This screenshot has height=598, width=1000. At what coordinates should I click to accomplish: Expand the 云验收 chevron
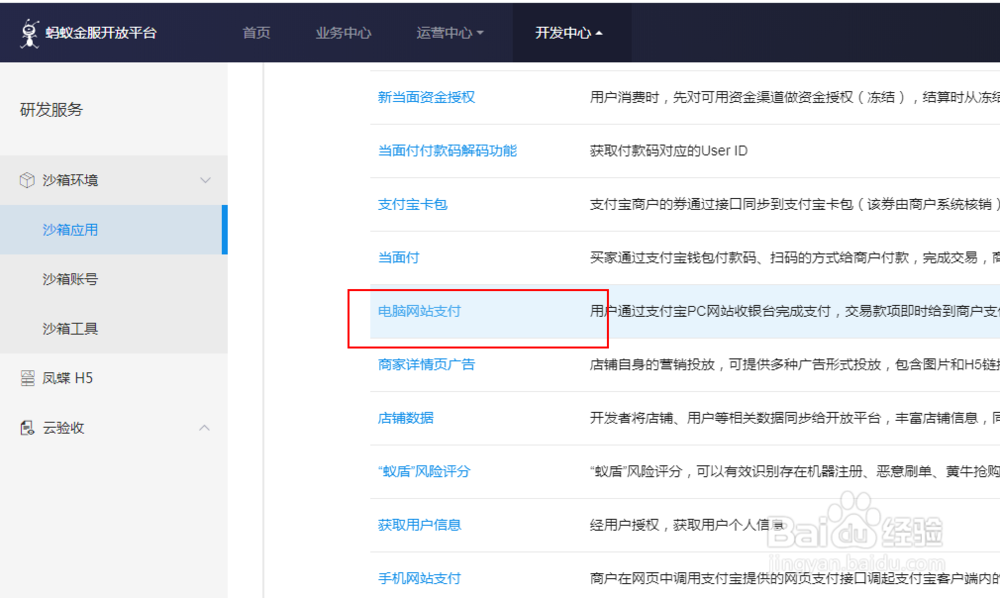(204, 428)
